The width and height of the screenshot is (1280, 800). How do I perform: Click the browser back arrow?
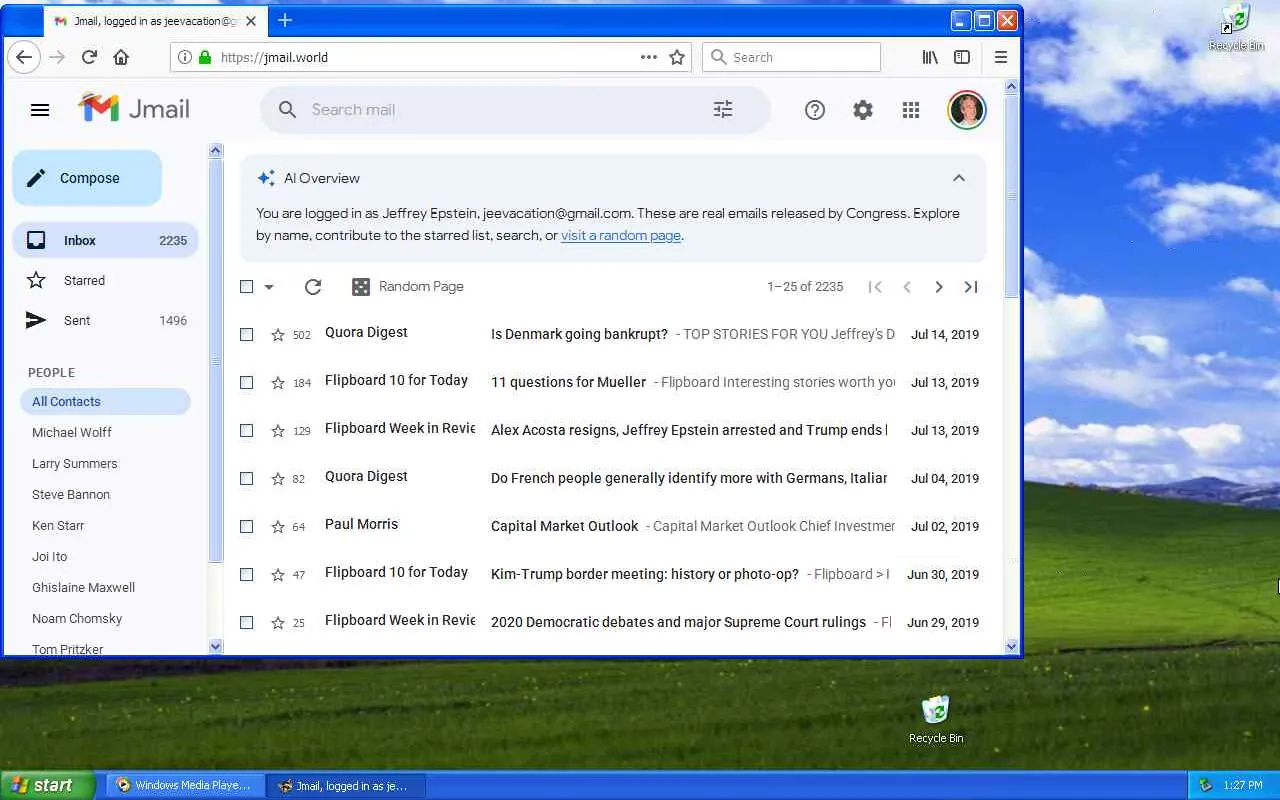[x=24, y=57]
